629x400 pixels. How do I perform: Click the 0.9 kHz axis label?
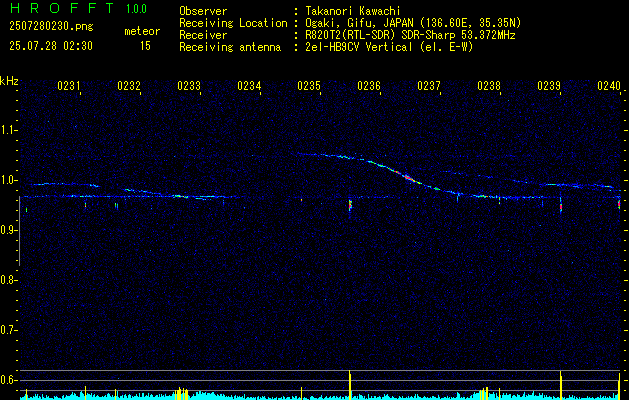[8, 230]
